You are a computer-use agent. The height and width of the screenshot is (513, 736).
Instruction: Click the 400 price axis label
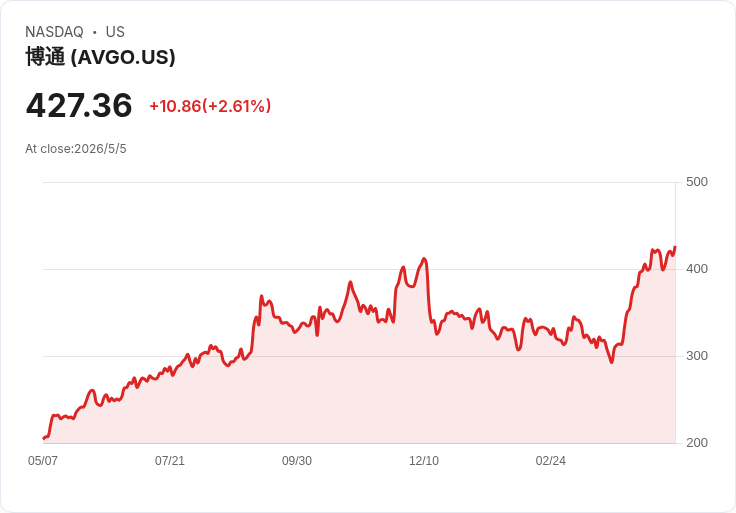(x=697, y=269)
